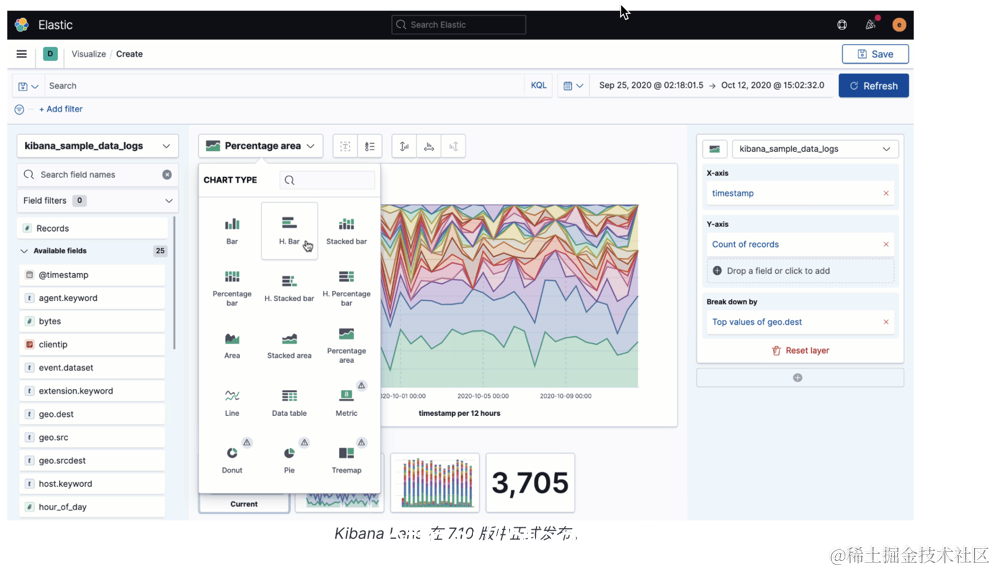Click the Save button
This screenshot has width=996, height=572.
(875, 54)
